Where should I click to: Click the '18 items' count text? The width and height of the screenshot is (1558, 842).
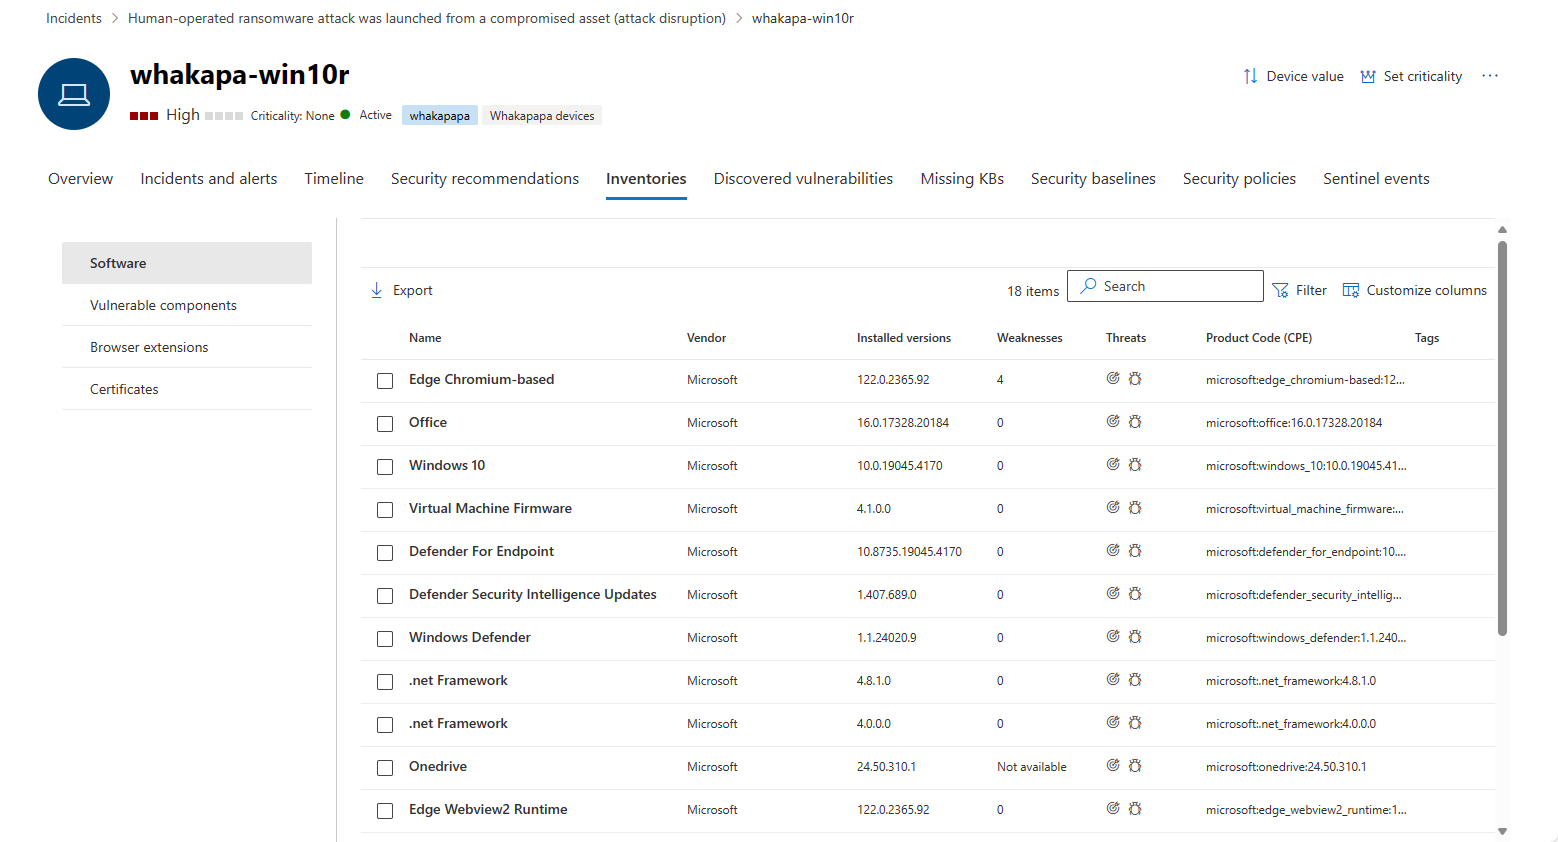pos(1033,291)
